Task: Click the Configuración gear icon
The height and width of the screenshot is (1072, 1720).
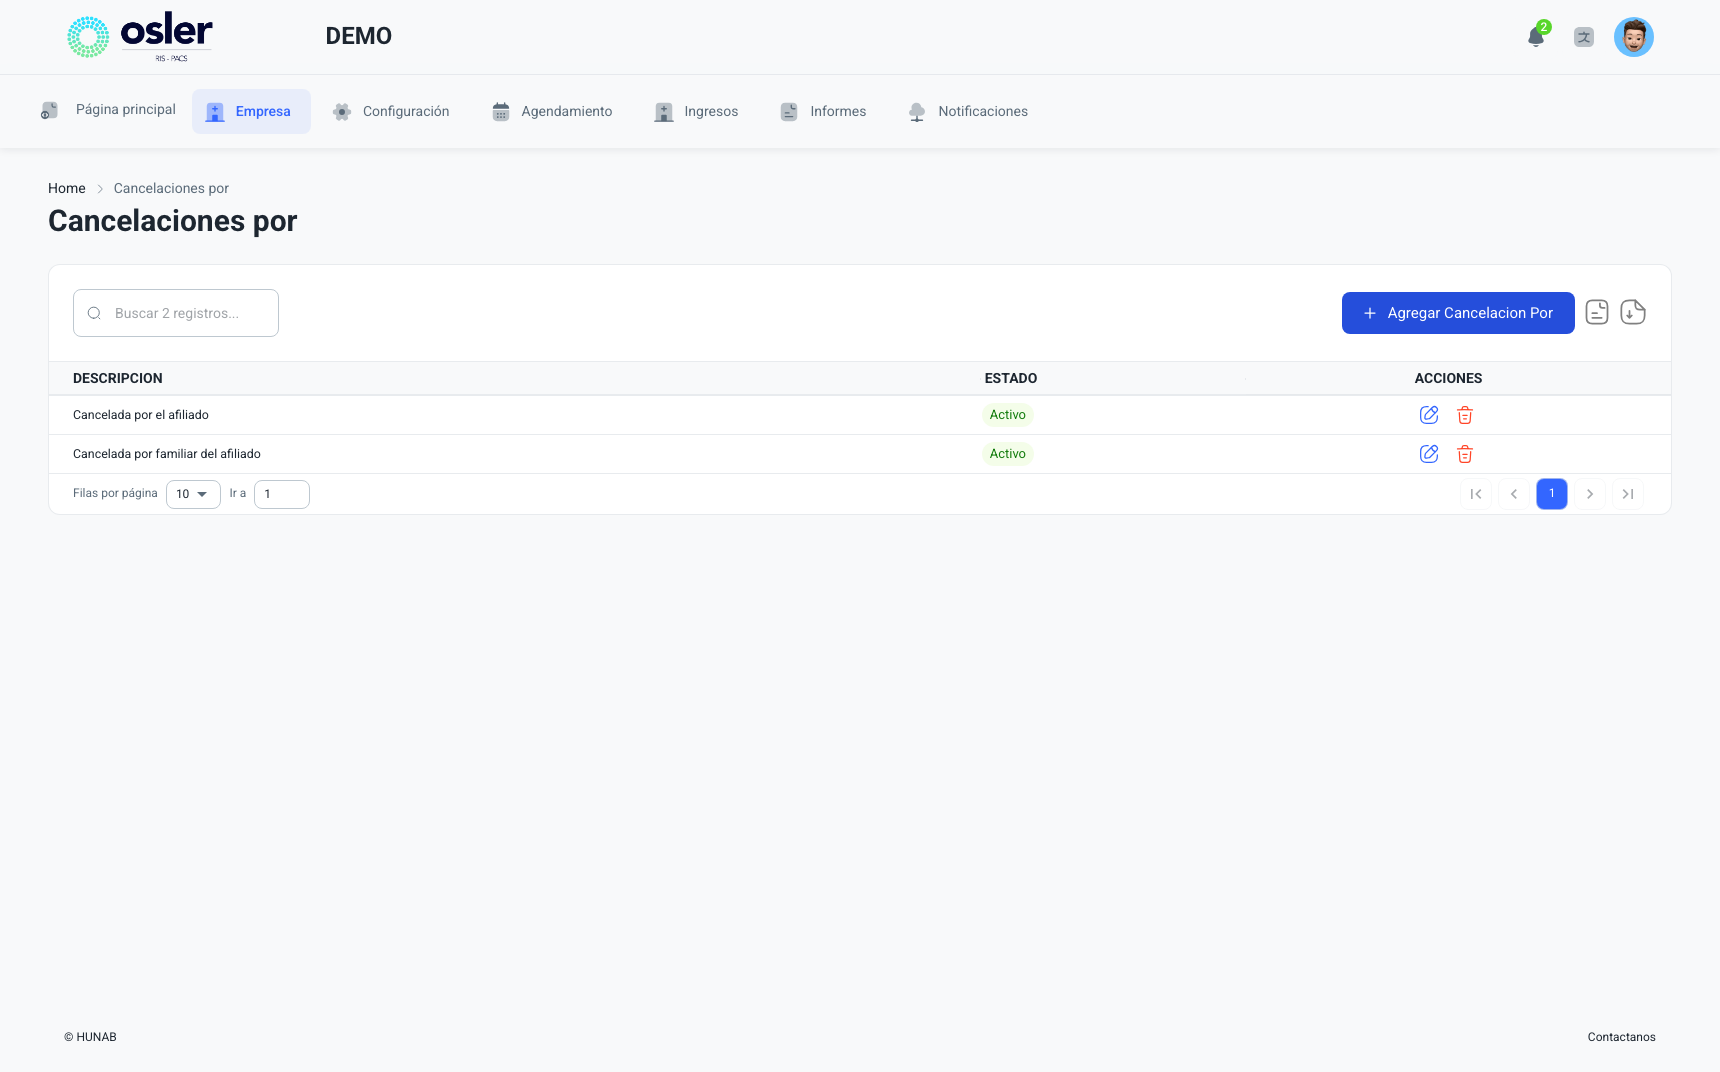Action: pyautogui.click(x=342, y=112)
